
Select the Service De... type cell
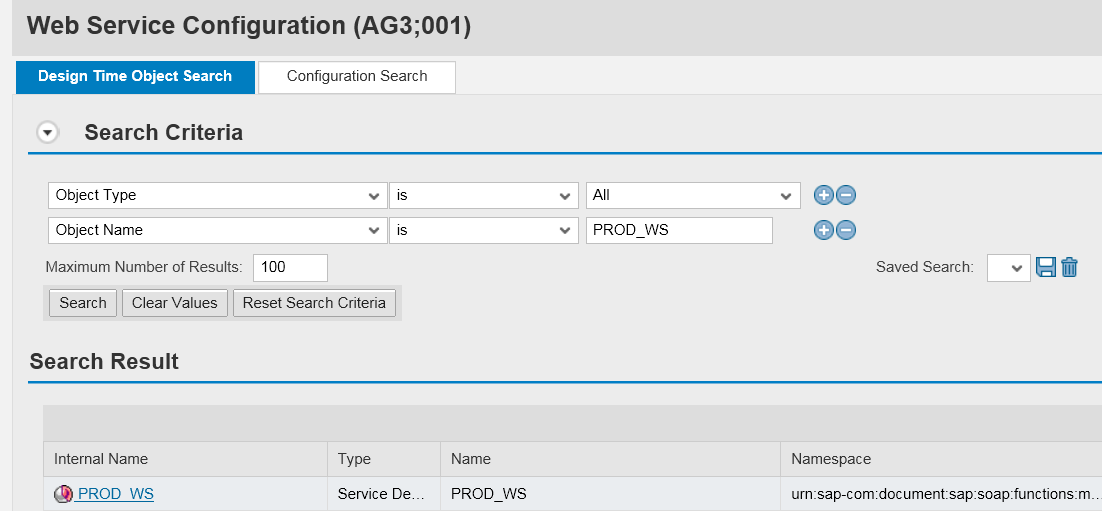point(384,494)
